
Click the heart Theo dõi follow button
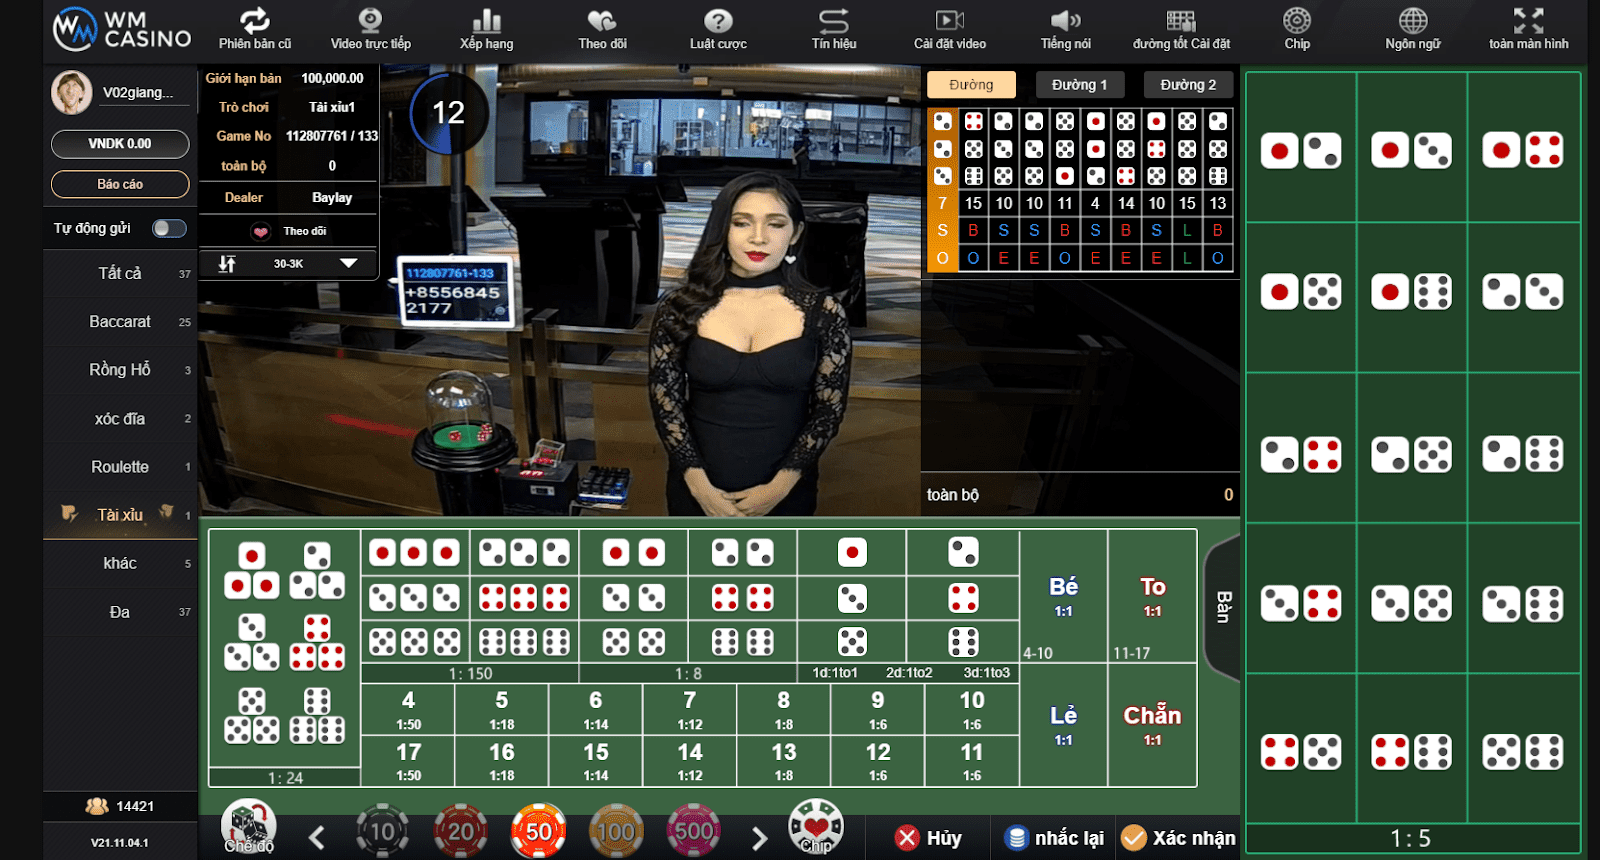click(288, 231)
